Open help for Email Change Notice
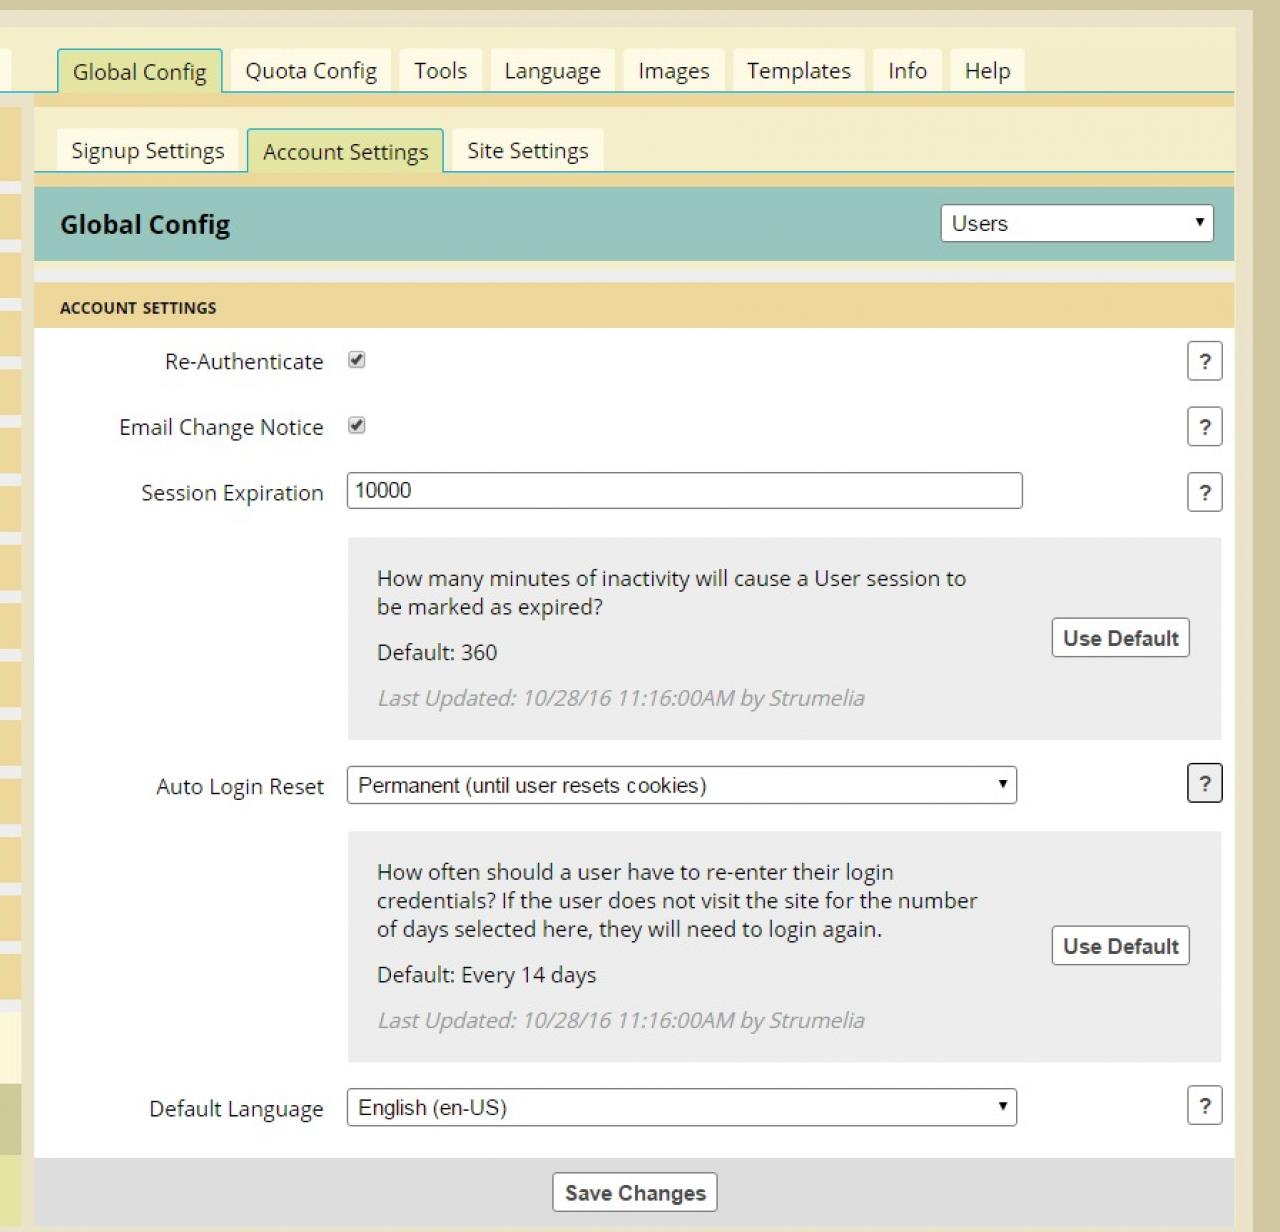 pyautogui.click(x=1204, y=427)
